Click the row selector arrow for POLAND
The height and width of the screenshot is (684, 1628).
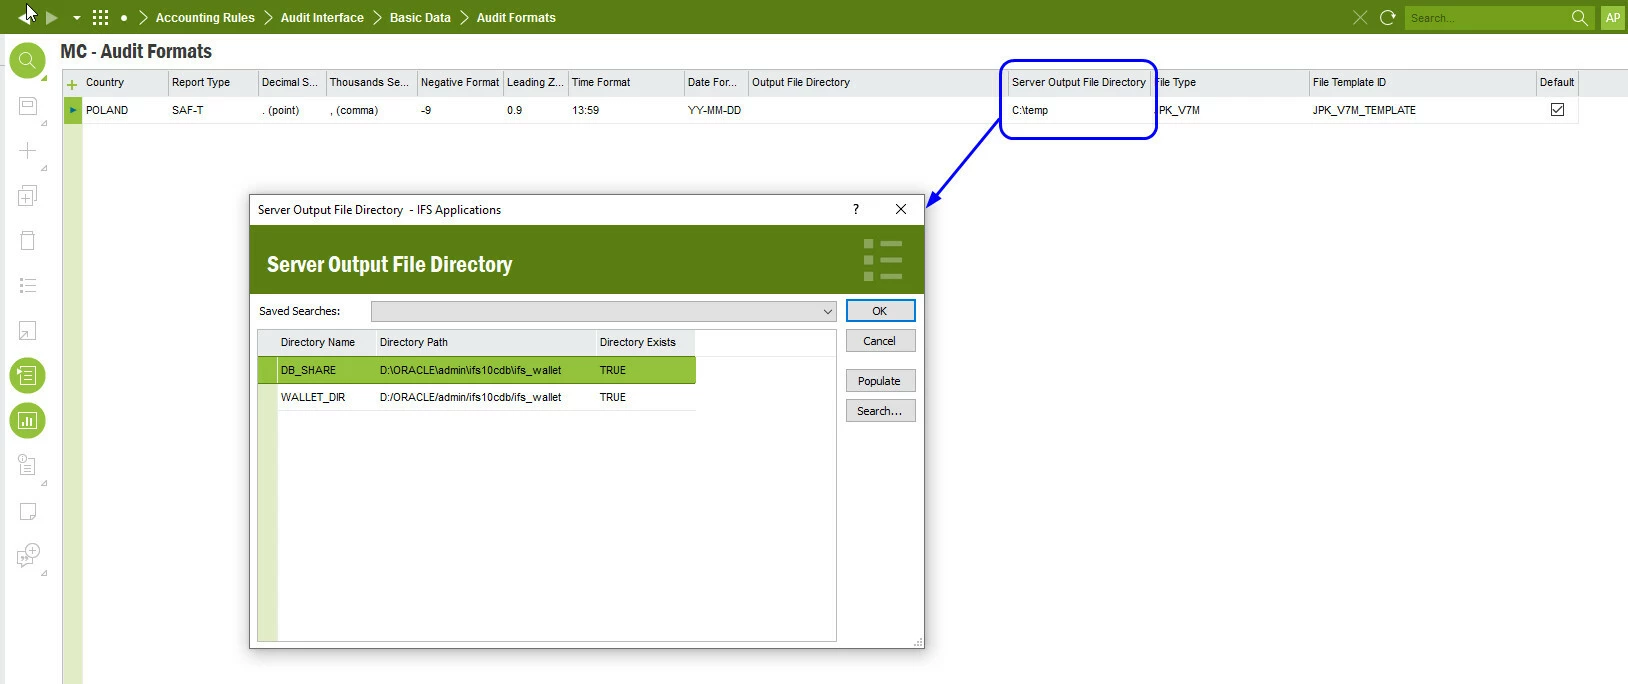[73, 110]
